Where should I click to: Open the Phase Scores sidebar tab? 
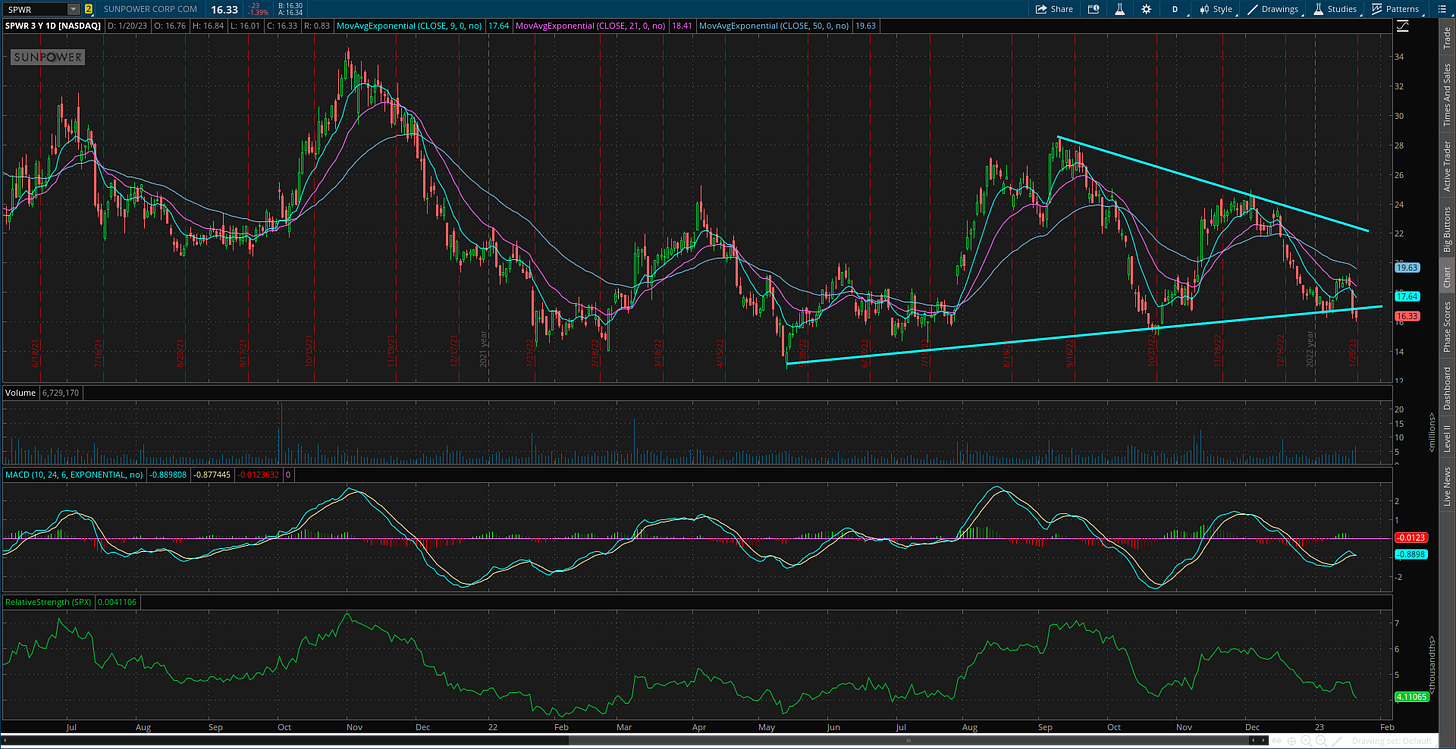click(x=1446, y=326)
